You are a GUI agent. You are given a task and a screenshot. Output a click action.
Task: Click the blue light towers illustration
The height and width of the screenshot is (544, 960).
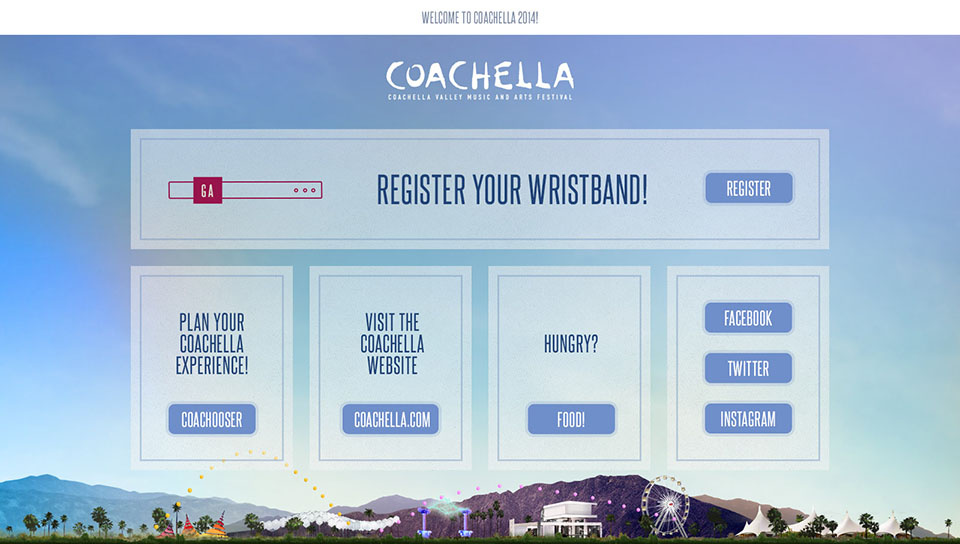[x=444, y=520]
